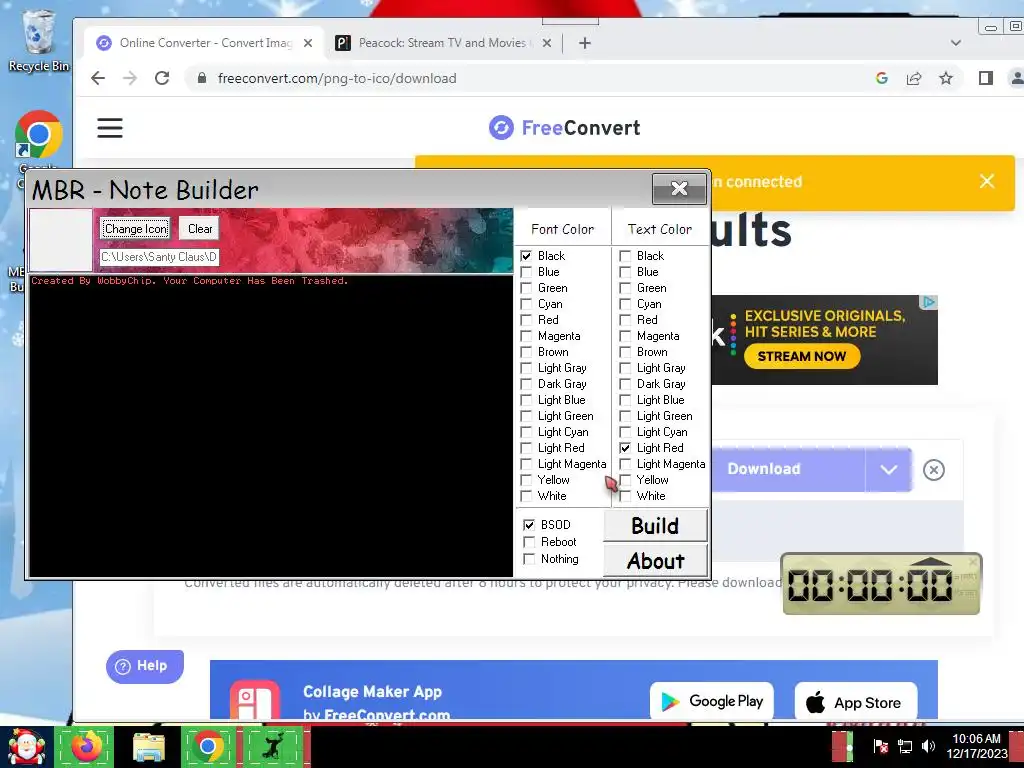1024x768 pixels.
Task: Check Red font color
Action: pos(526,320)
